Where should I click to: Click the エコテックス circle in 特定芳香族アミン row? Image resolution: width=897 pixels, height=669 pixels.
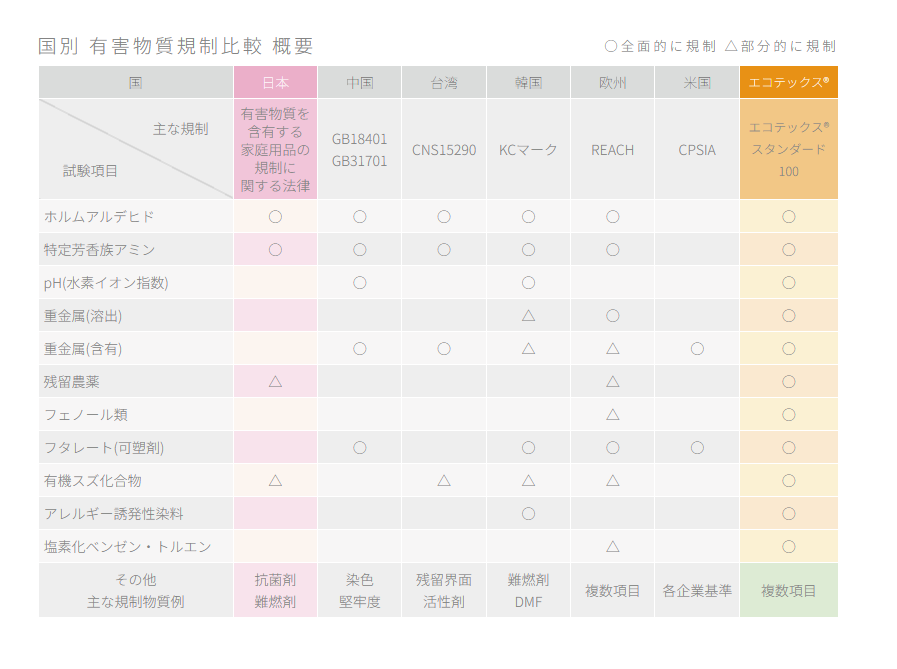(x=788, y=249)
